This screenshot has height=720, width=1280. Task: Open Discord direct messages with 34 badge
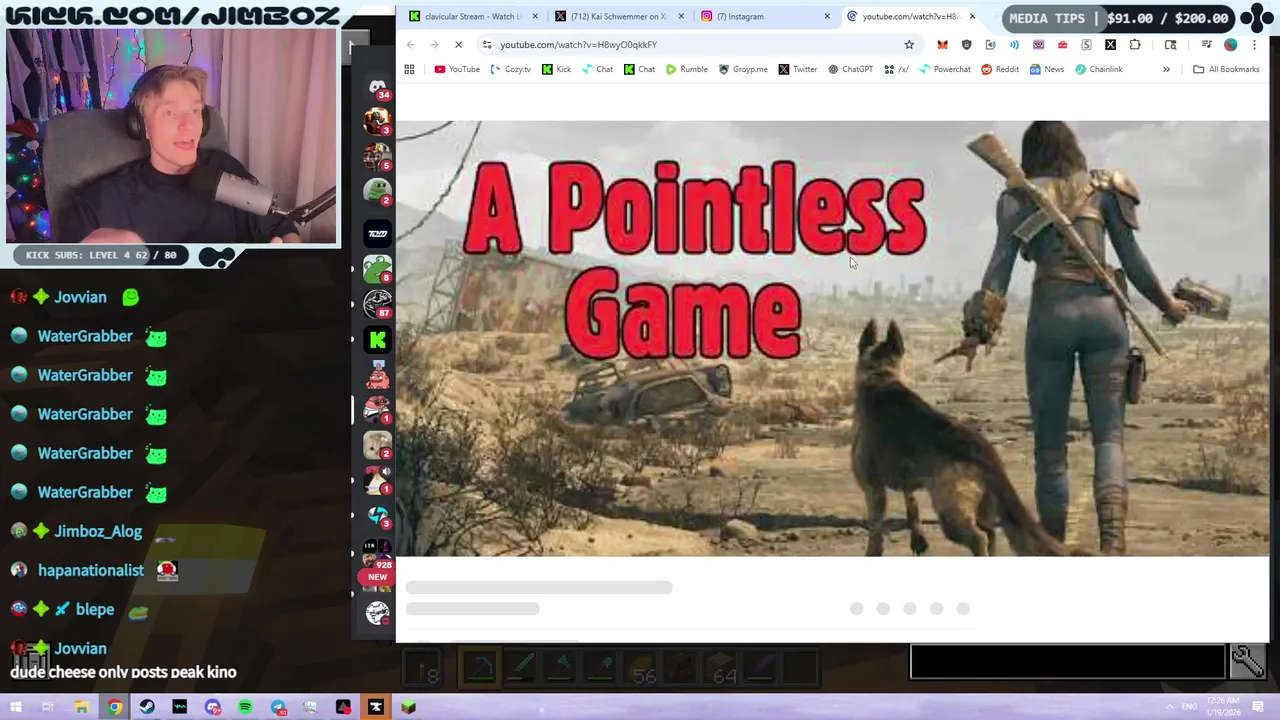378,89
